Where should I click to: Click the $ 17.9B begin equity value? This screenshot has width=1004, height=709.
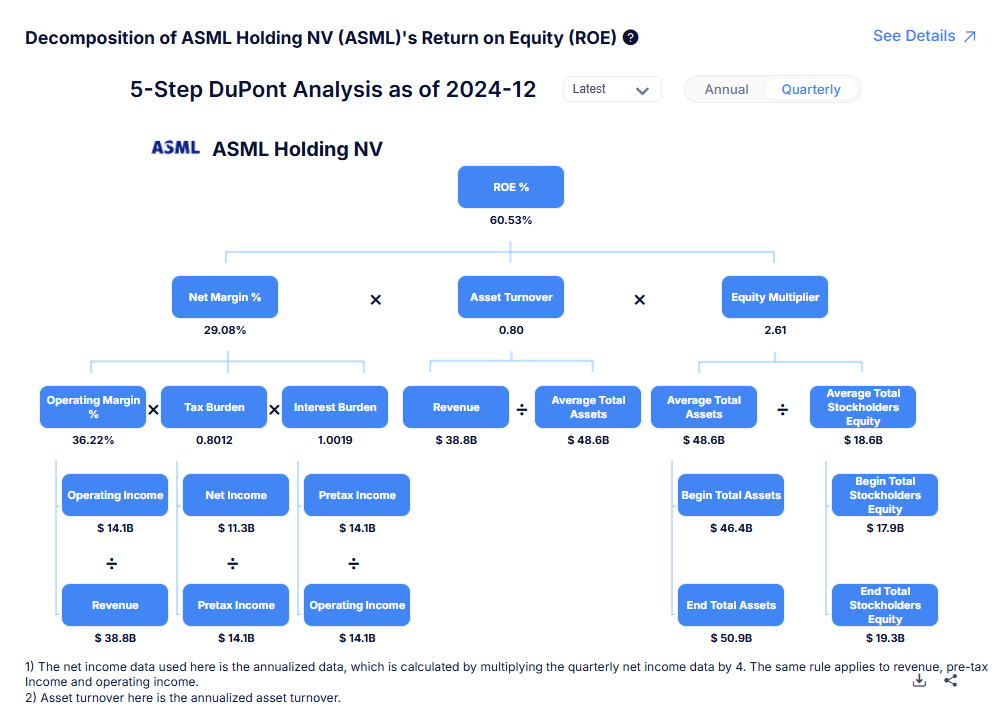(x=885, y=528)
